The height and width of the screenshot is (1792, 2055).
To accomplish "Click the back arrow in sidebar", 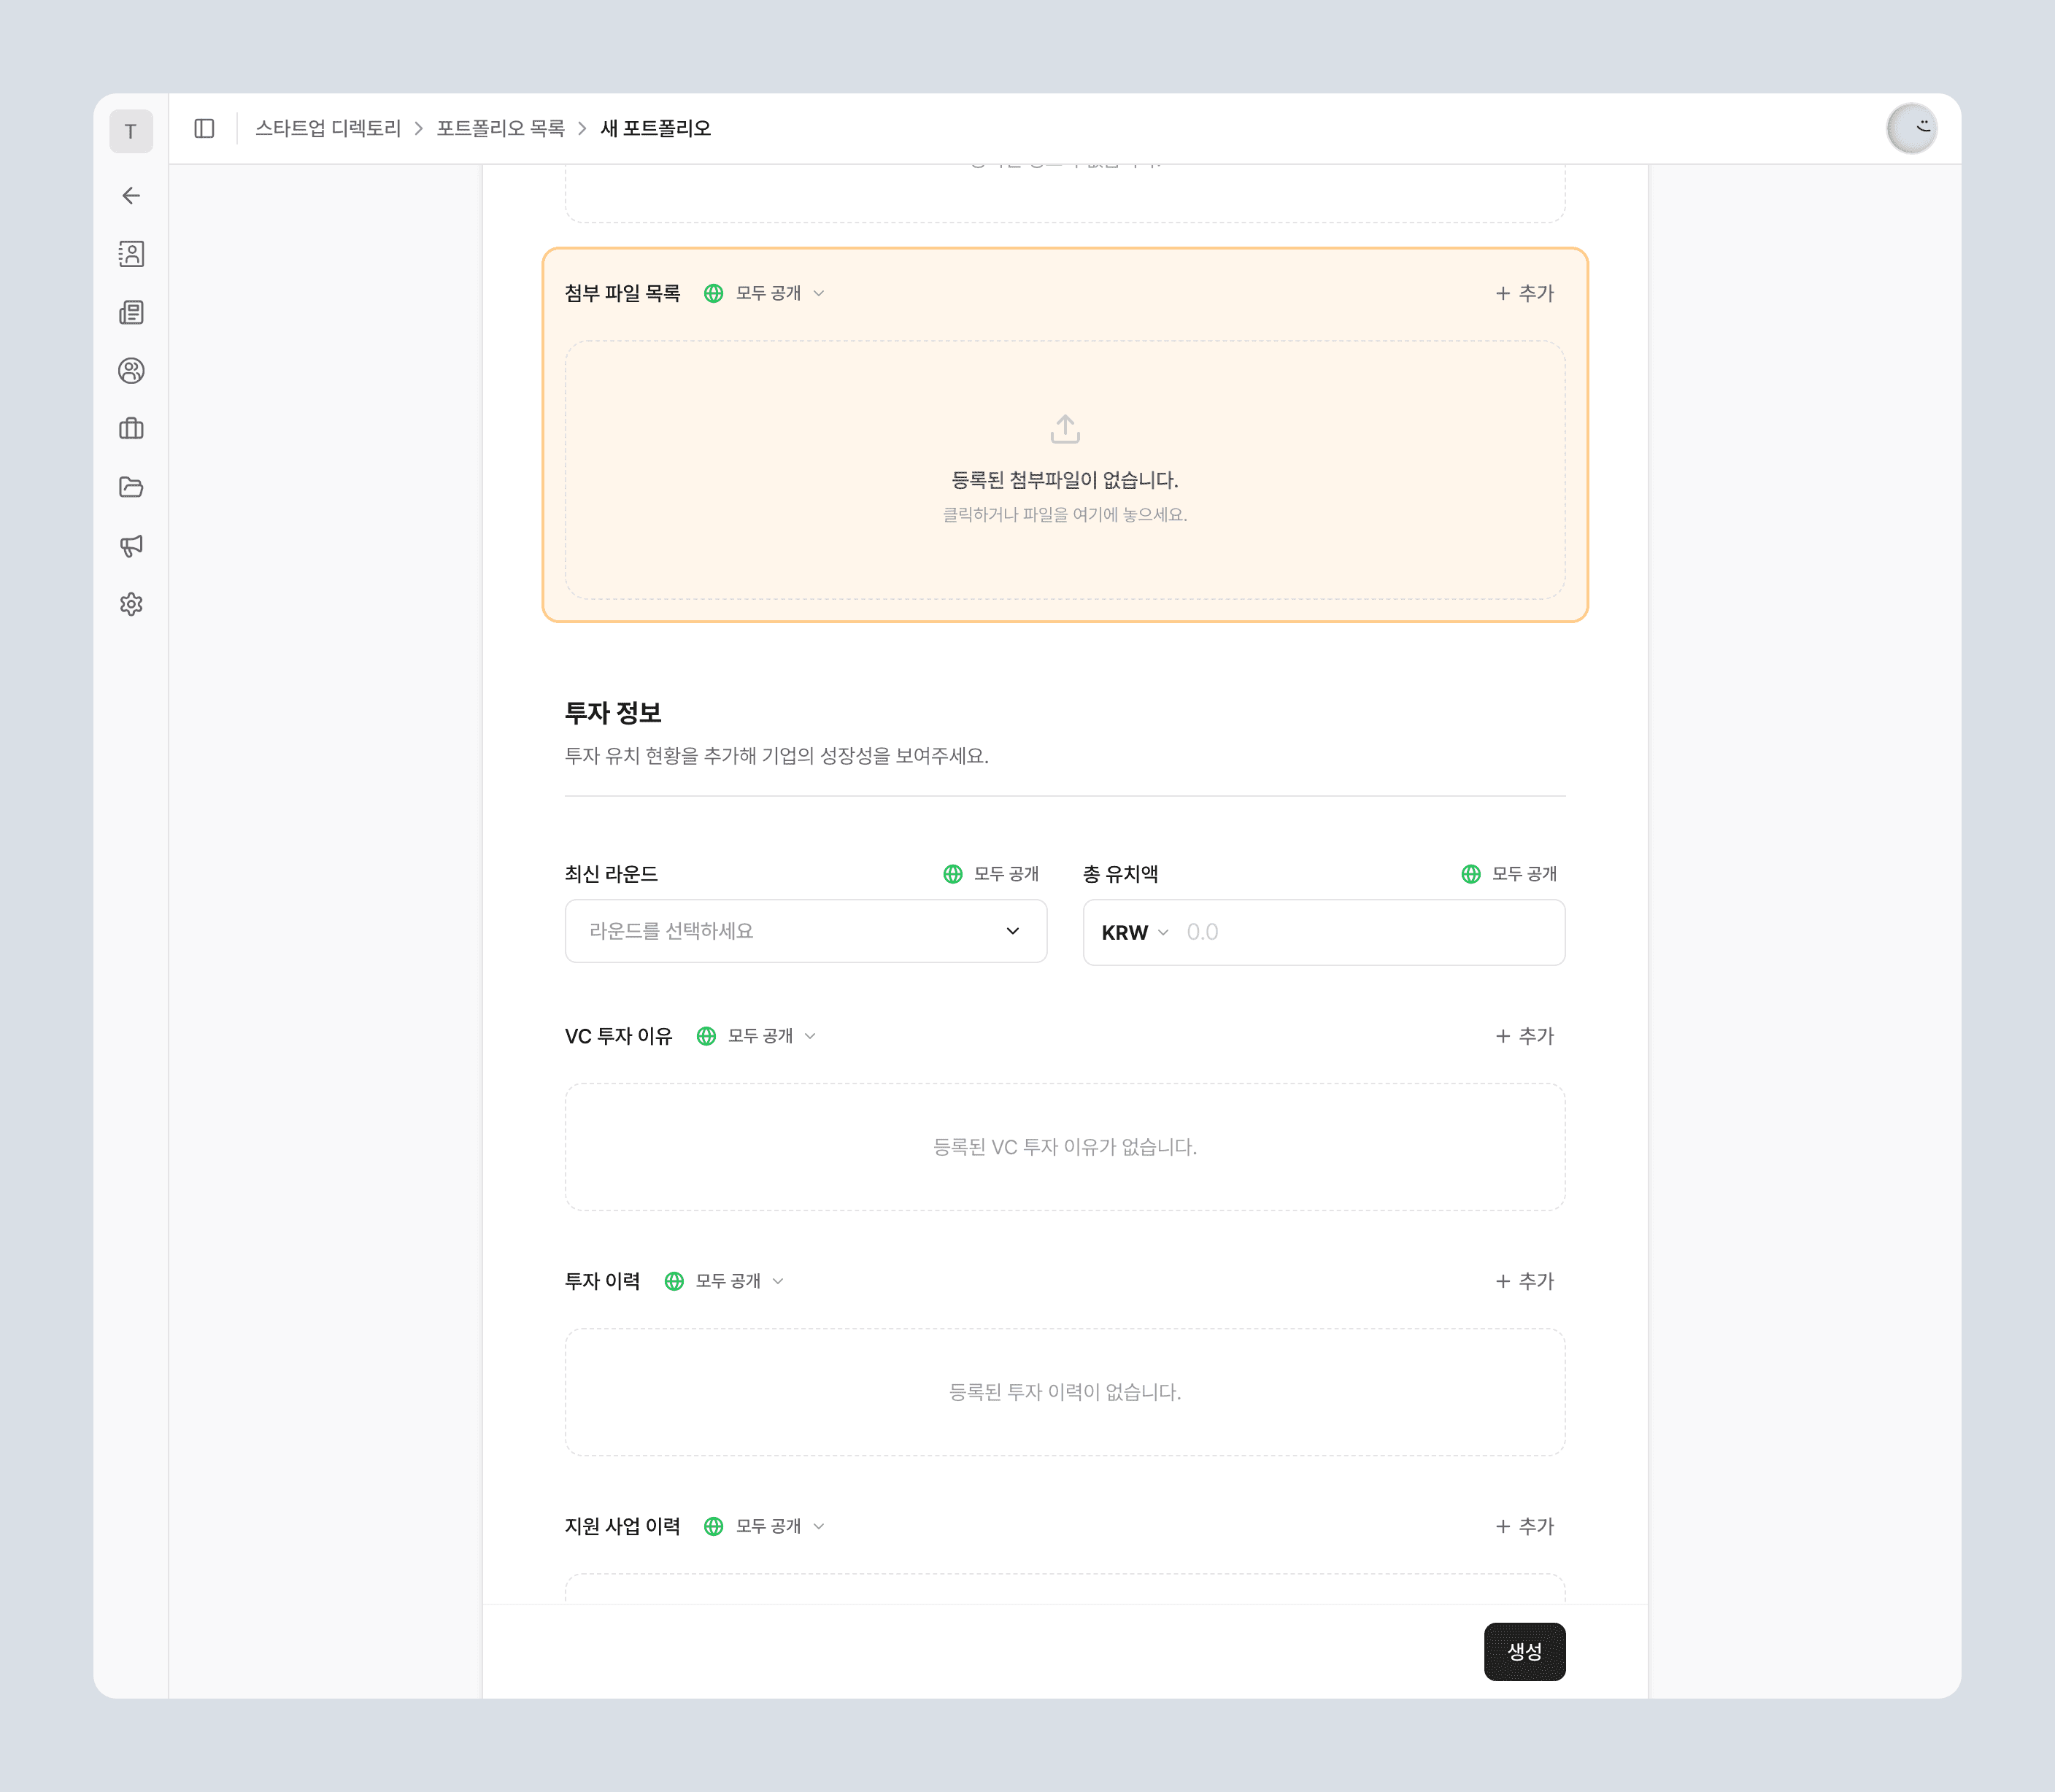I will 131,196.
